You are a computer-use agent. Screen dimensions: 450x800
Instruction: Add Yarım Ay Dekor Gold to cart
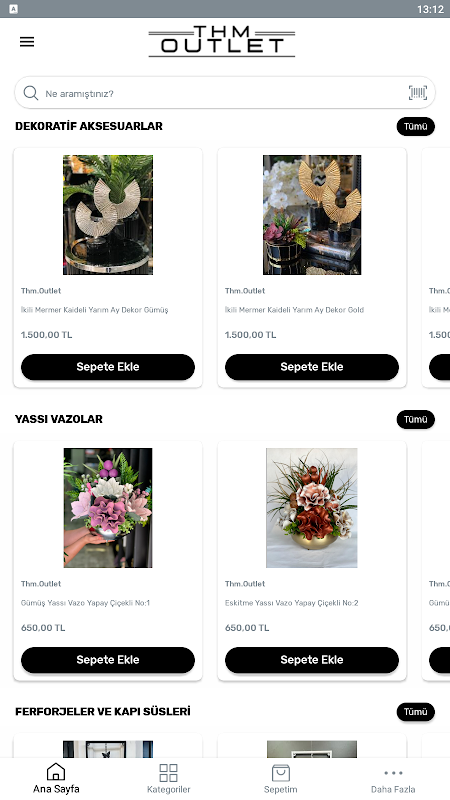click(x=312, y=367)
